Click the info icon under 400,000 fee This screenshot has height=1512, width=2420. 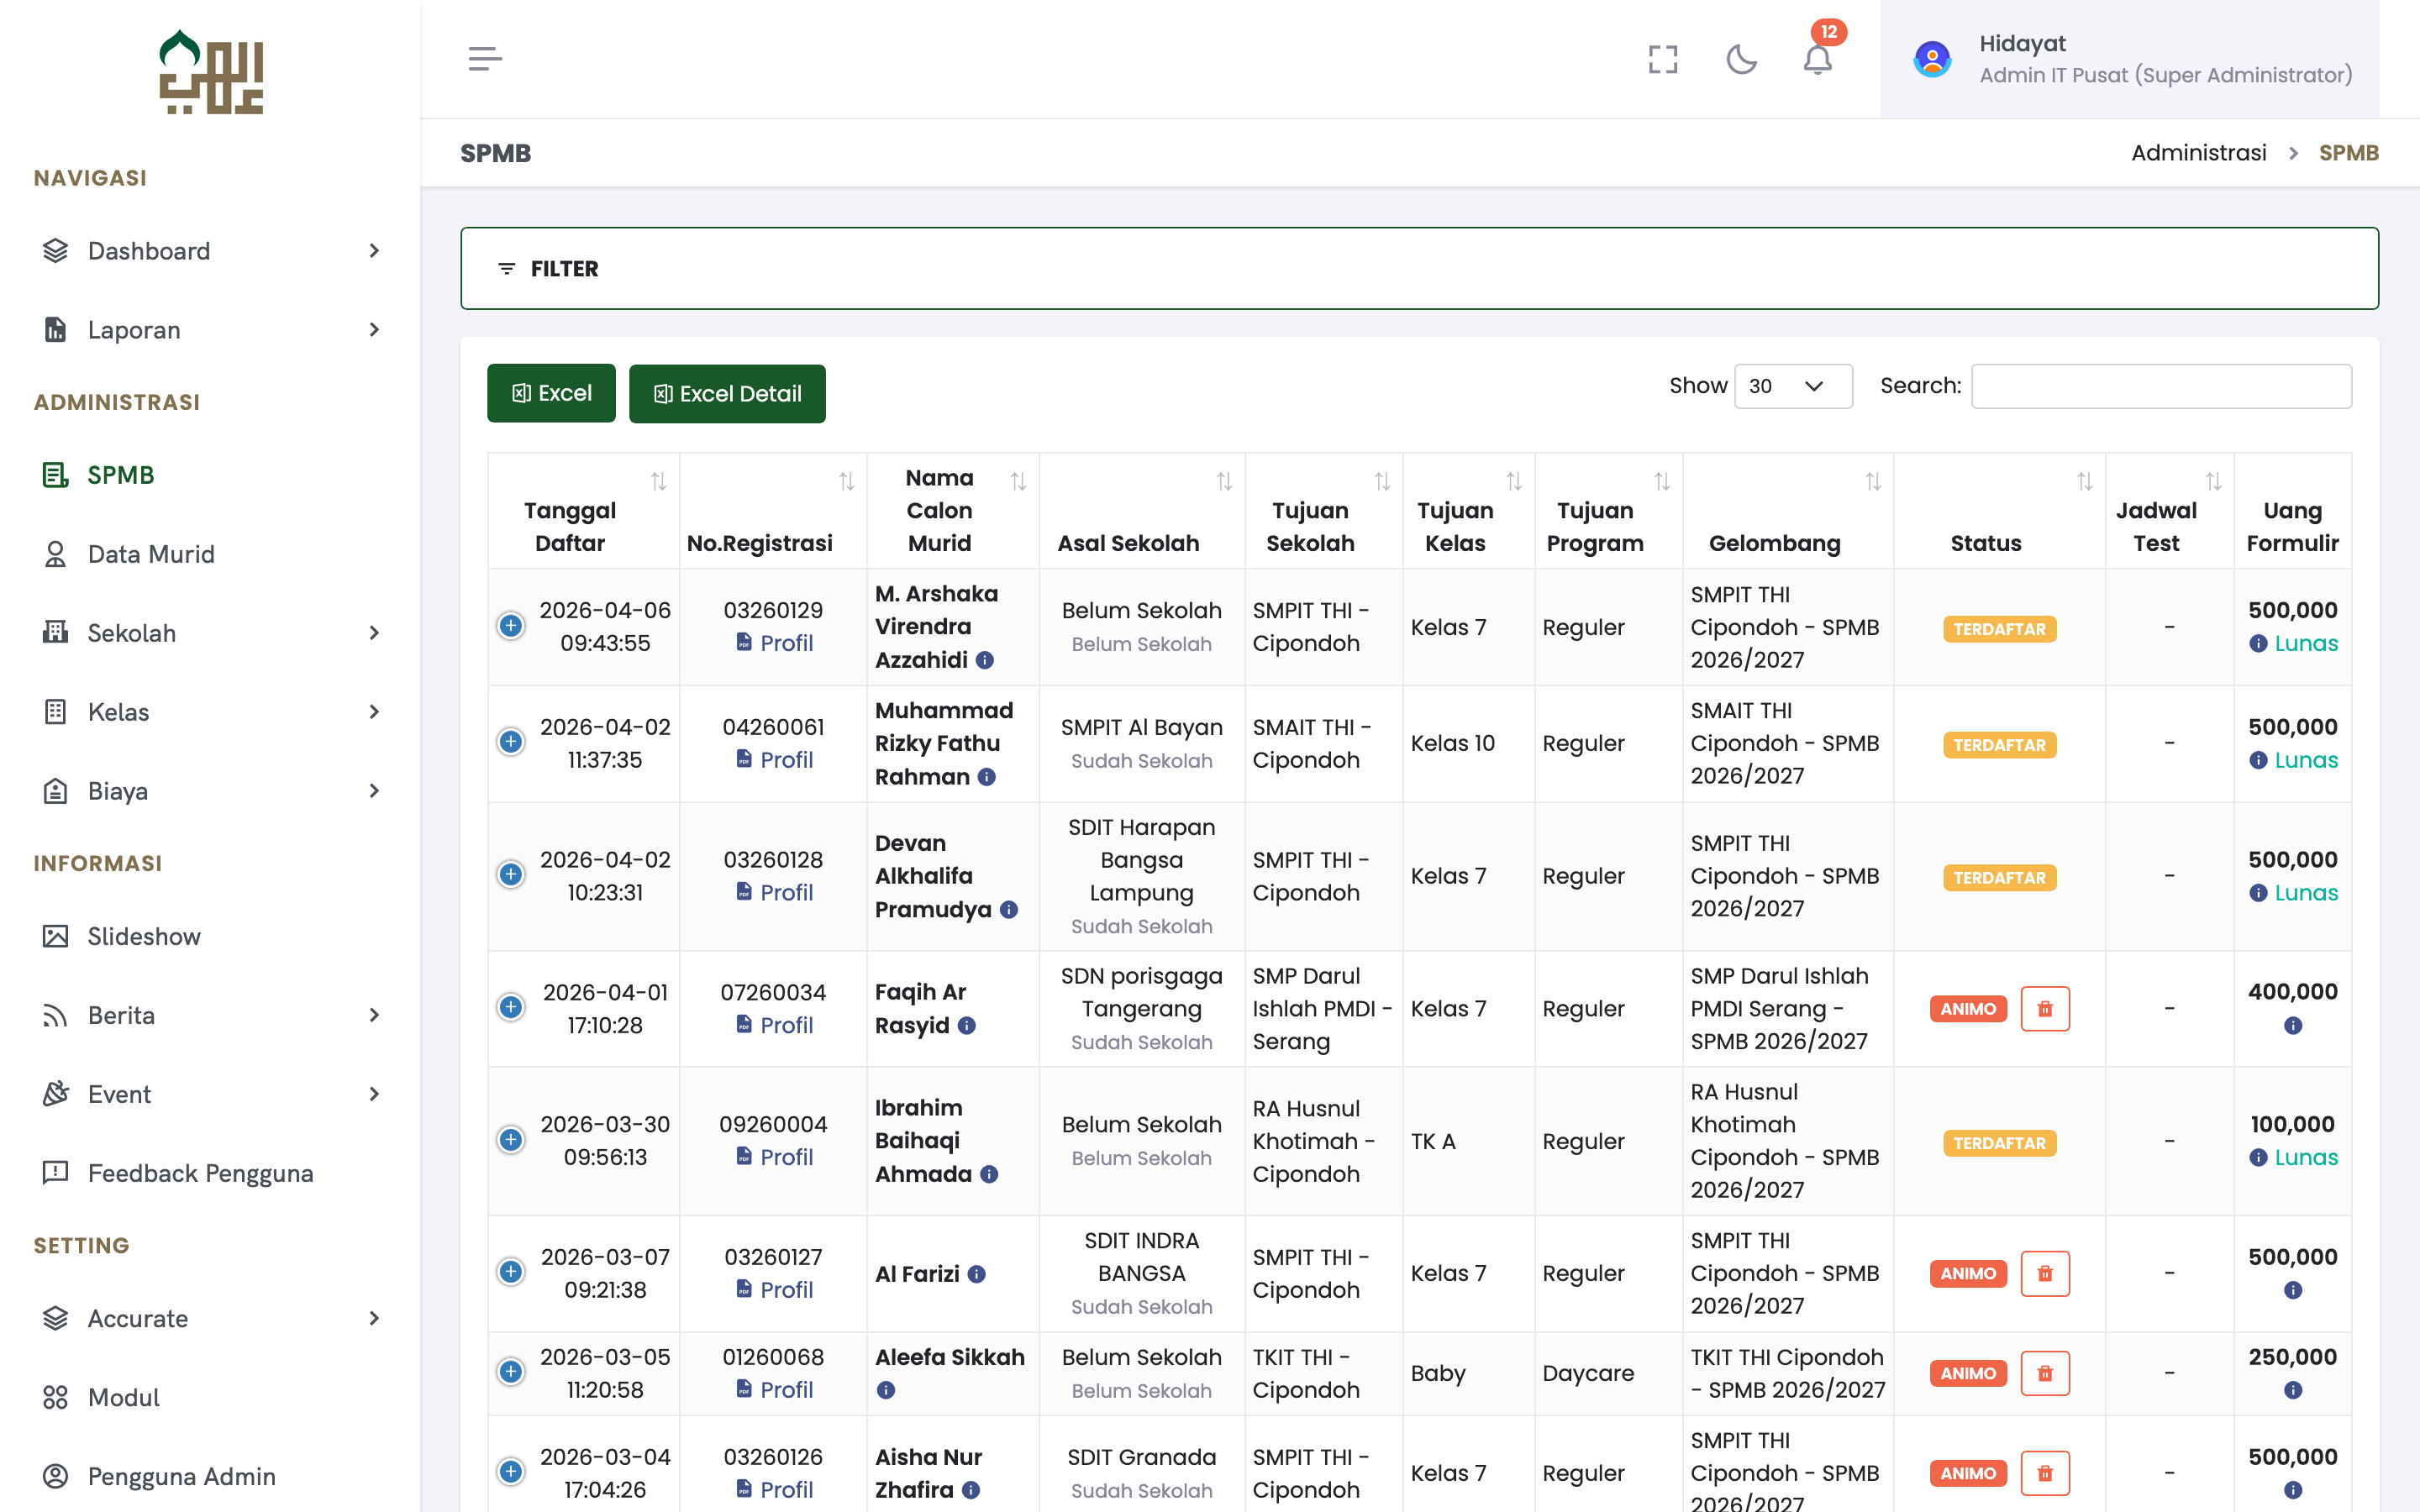(x=2293, y=1026)
